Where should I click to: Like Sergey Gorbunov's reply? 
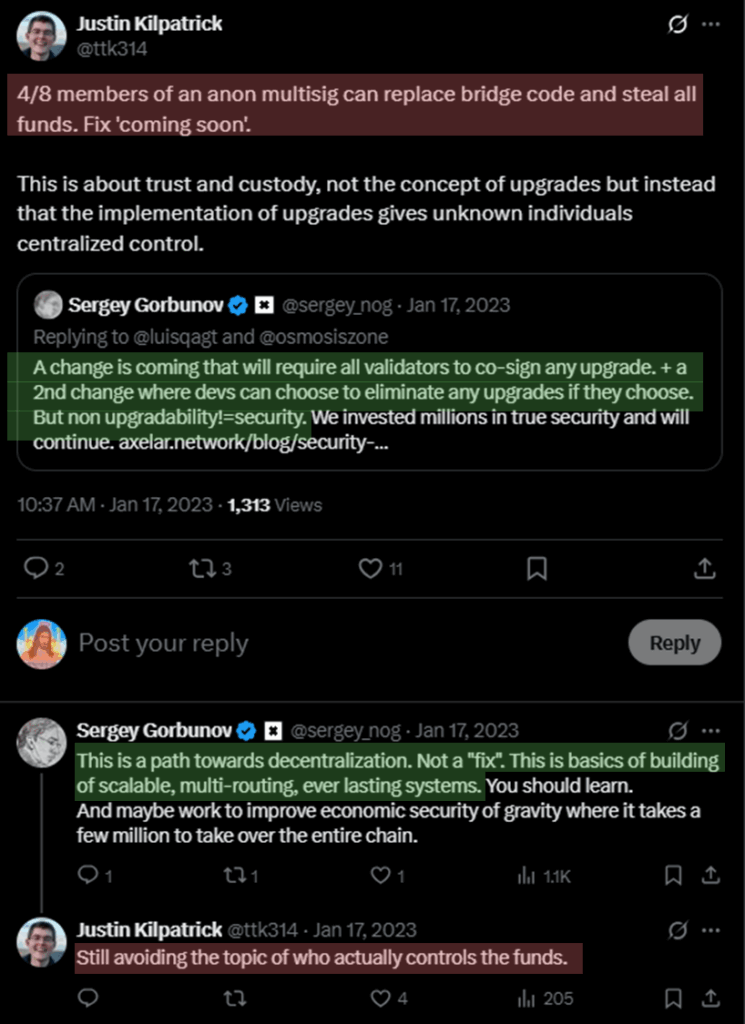(380, 876)
